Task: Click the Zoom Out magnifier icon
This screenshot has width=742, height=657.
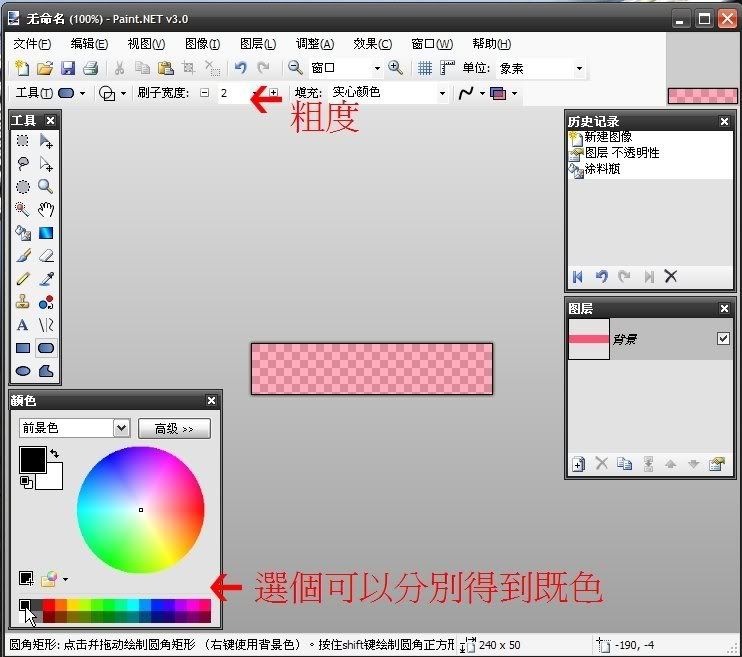Action: (x=295, y=68)
